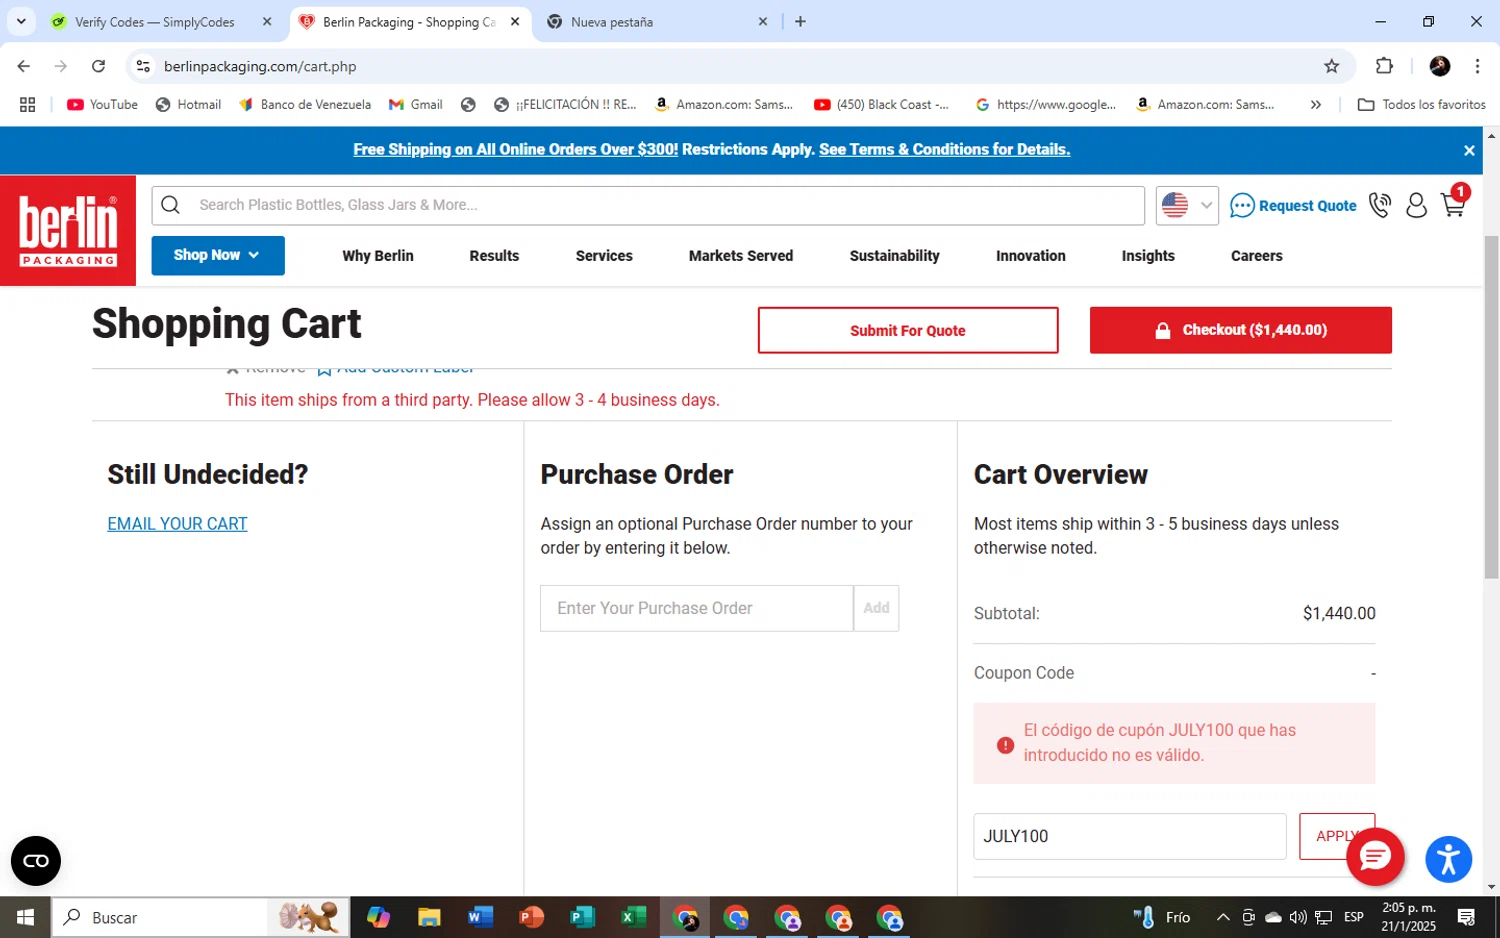Go back to the previous page
This screenshot has width=1500, height=938.
(24, 66)
